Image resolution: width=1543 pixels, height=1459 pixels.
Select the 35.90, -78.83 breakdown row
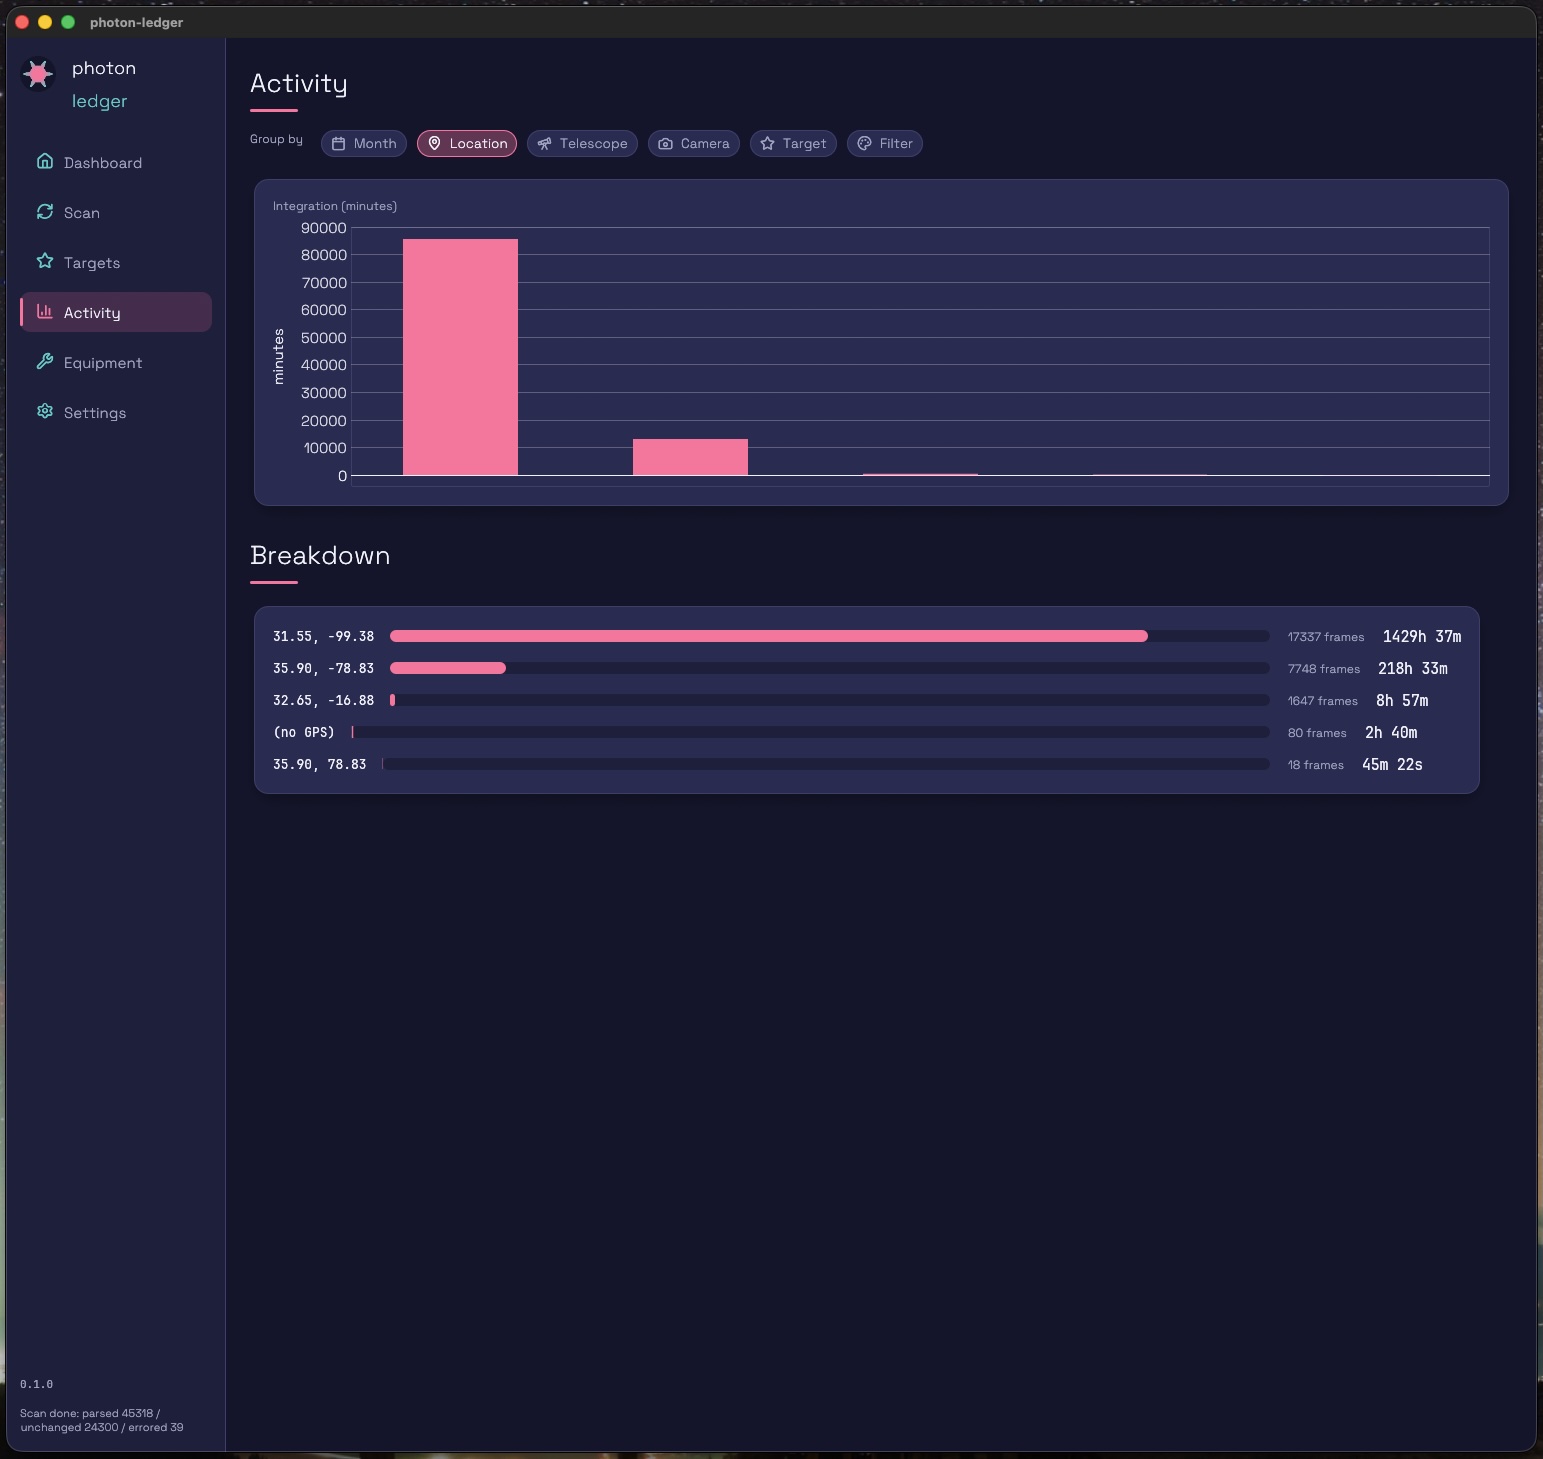tap(866, 668)
